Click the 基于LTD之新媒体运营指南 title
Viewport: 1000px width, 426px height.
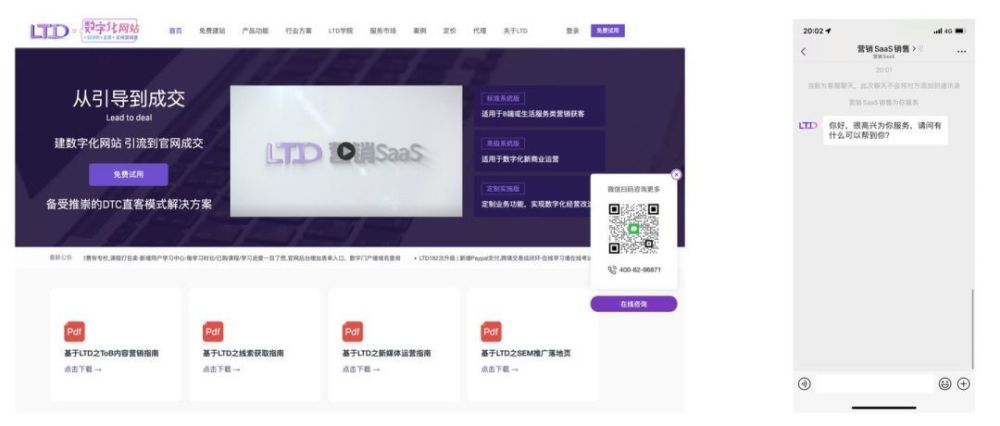coord(386,353)
